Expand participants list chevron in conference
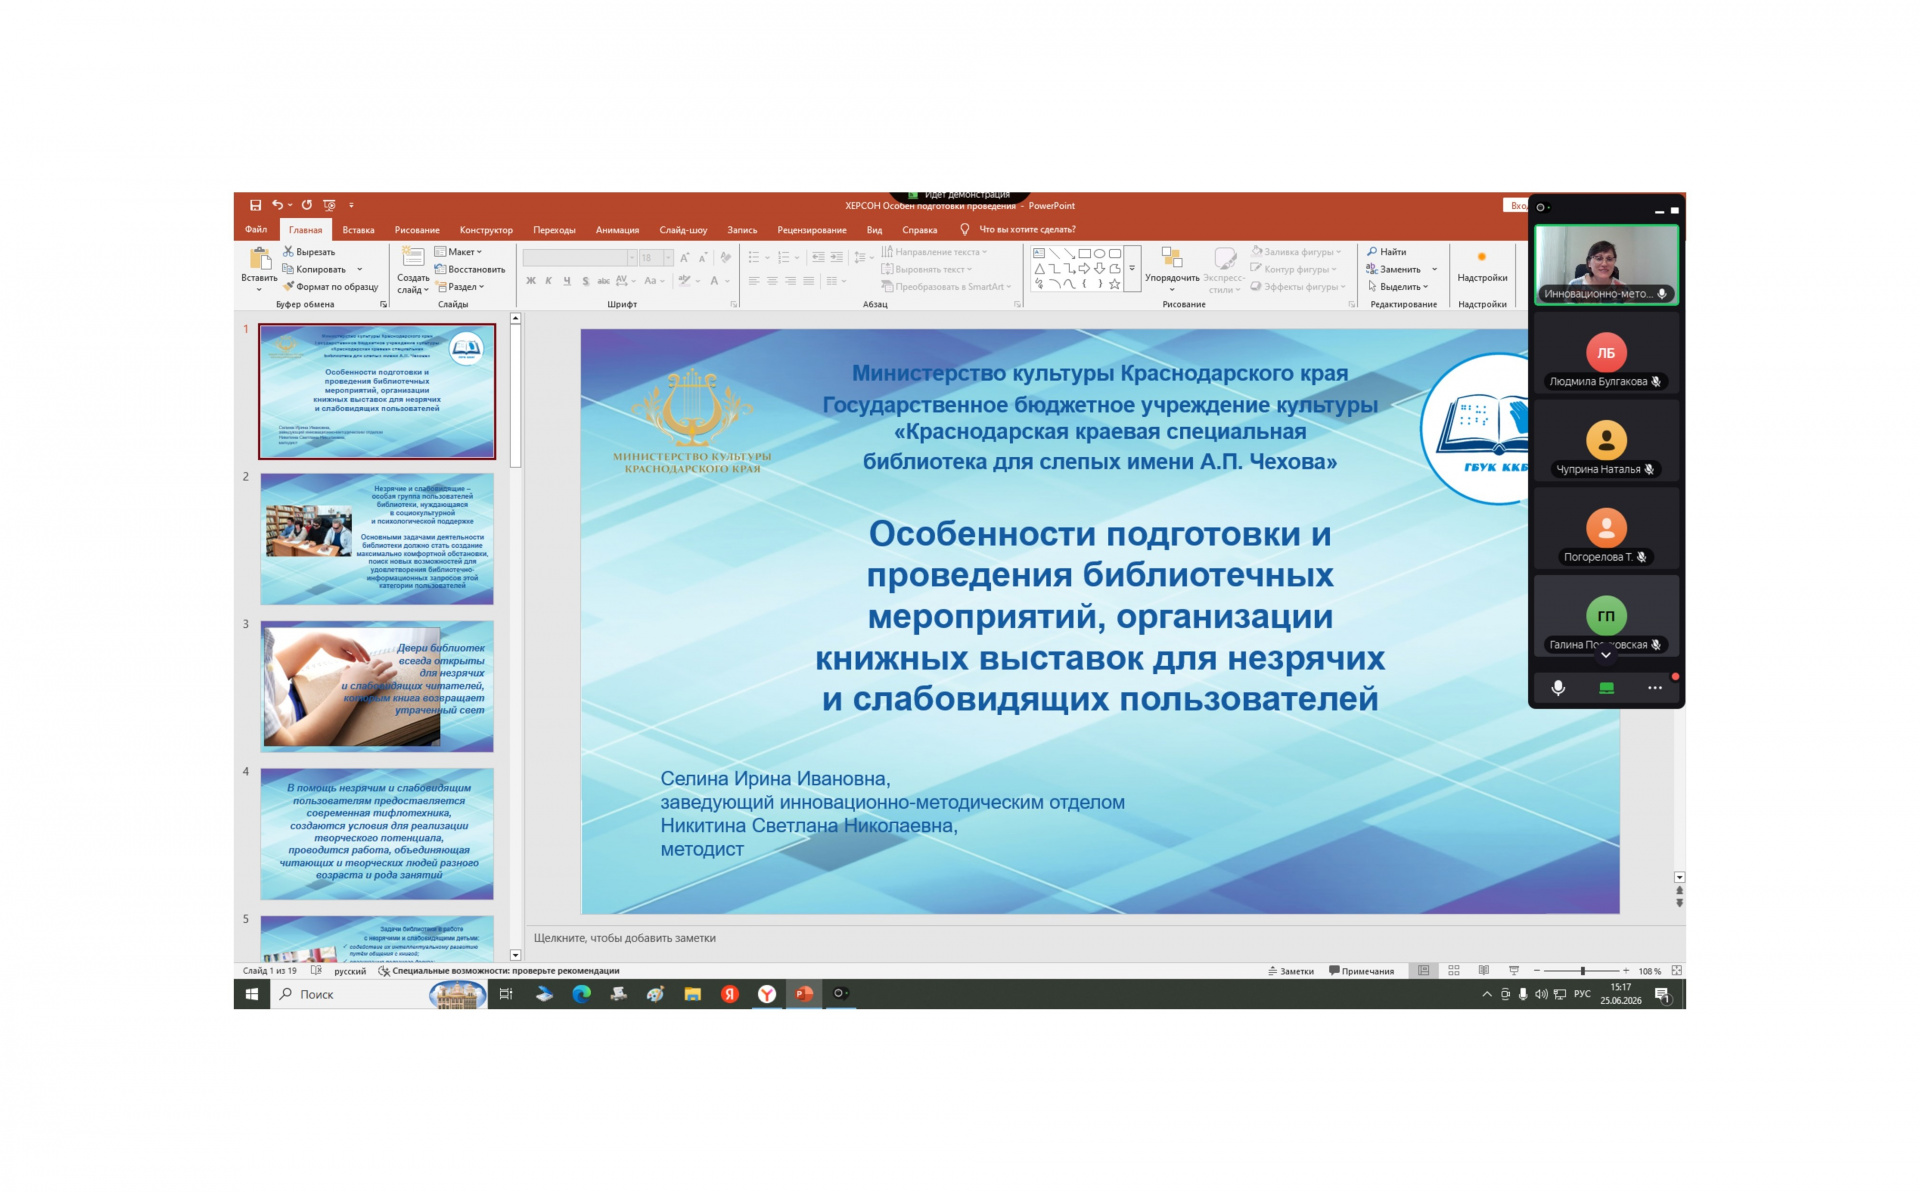Image resolution: width=1920 pixels, height=1192 pixels. [x=1606, y=656]
